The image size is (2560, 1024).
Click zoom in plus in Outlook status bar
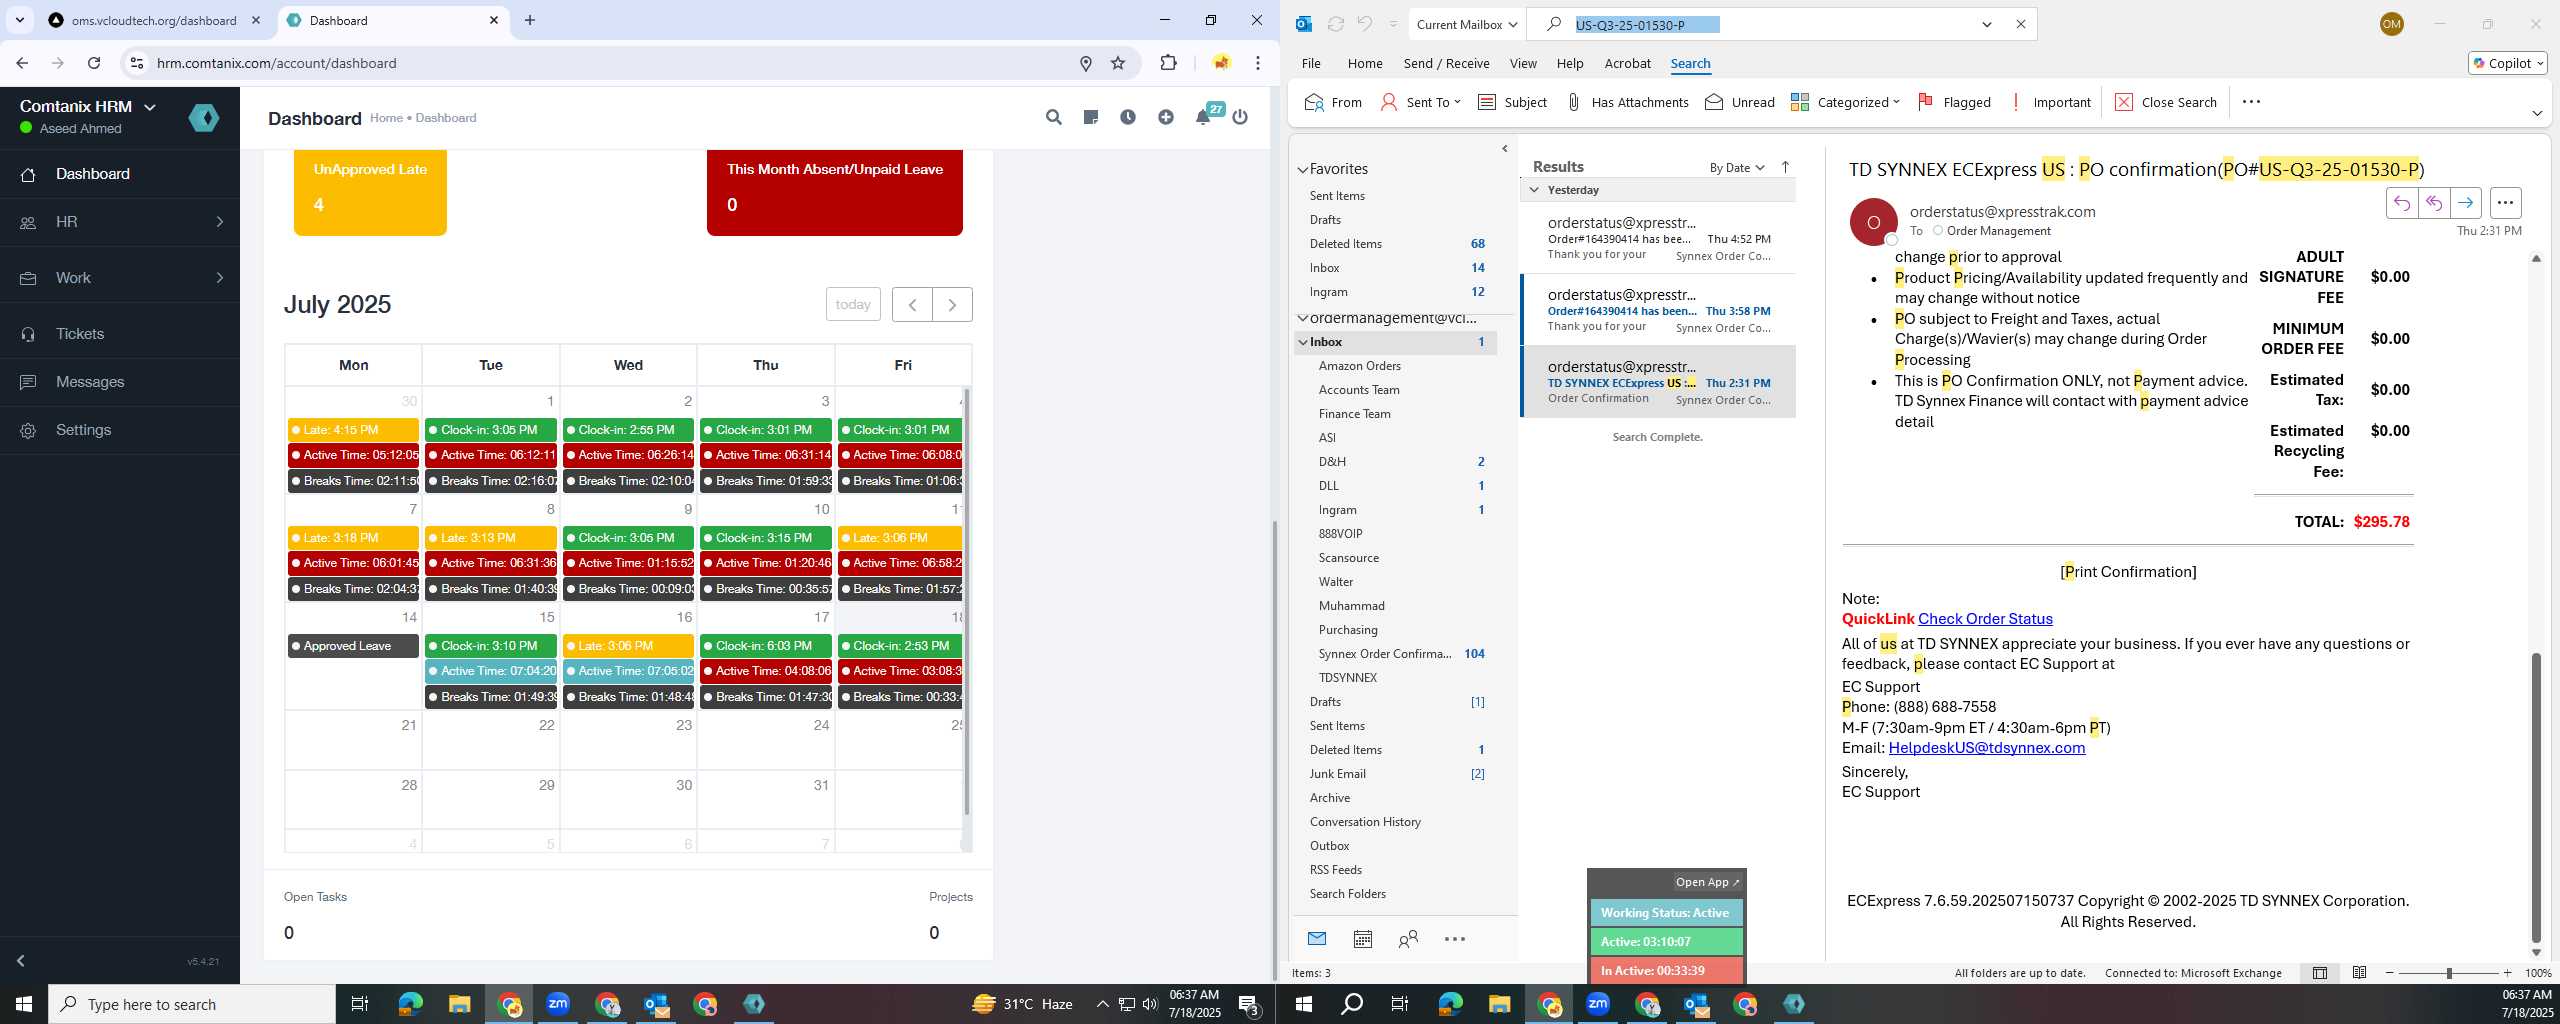(x=2507, y=973)
